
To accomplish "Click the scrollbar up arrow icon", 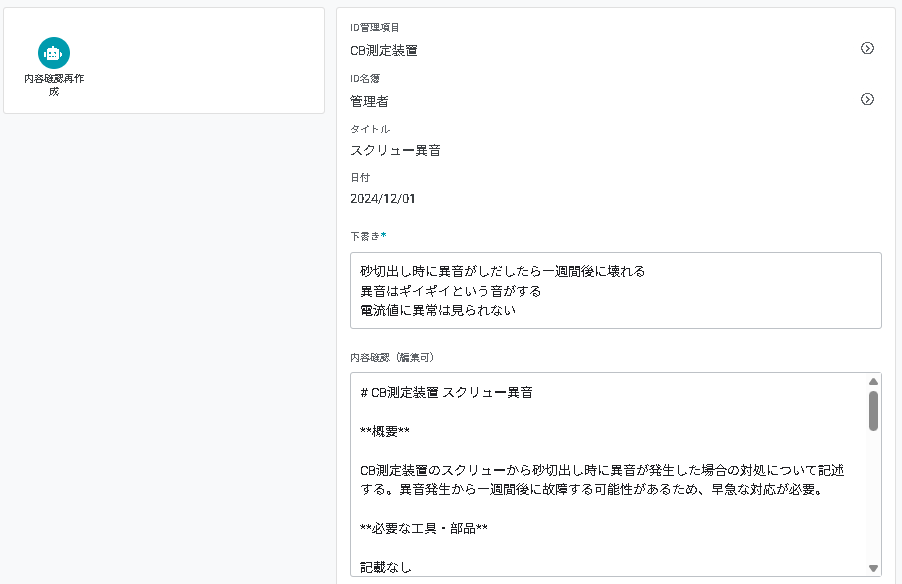I will [x=873, y=381].
